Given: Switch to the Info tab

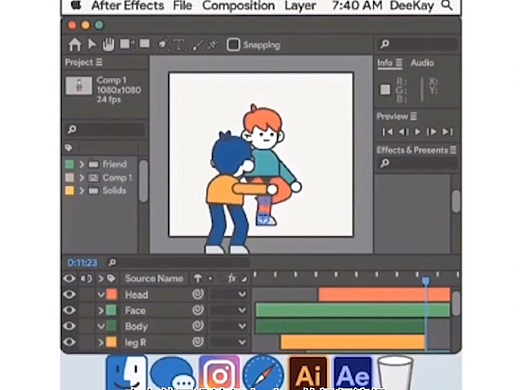Looking at the screenshot, I should (385, 63).
